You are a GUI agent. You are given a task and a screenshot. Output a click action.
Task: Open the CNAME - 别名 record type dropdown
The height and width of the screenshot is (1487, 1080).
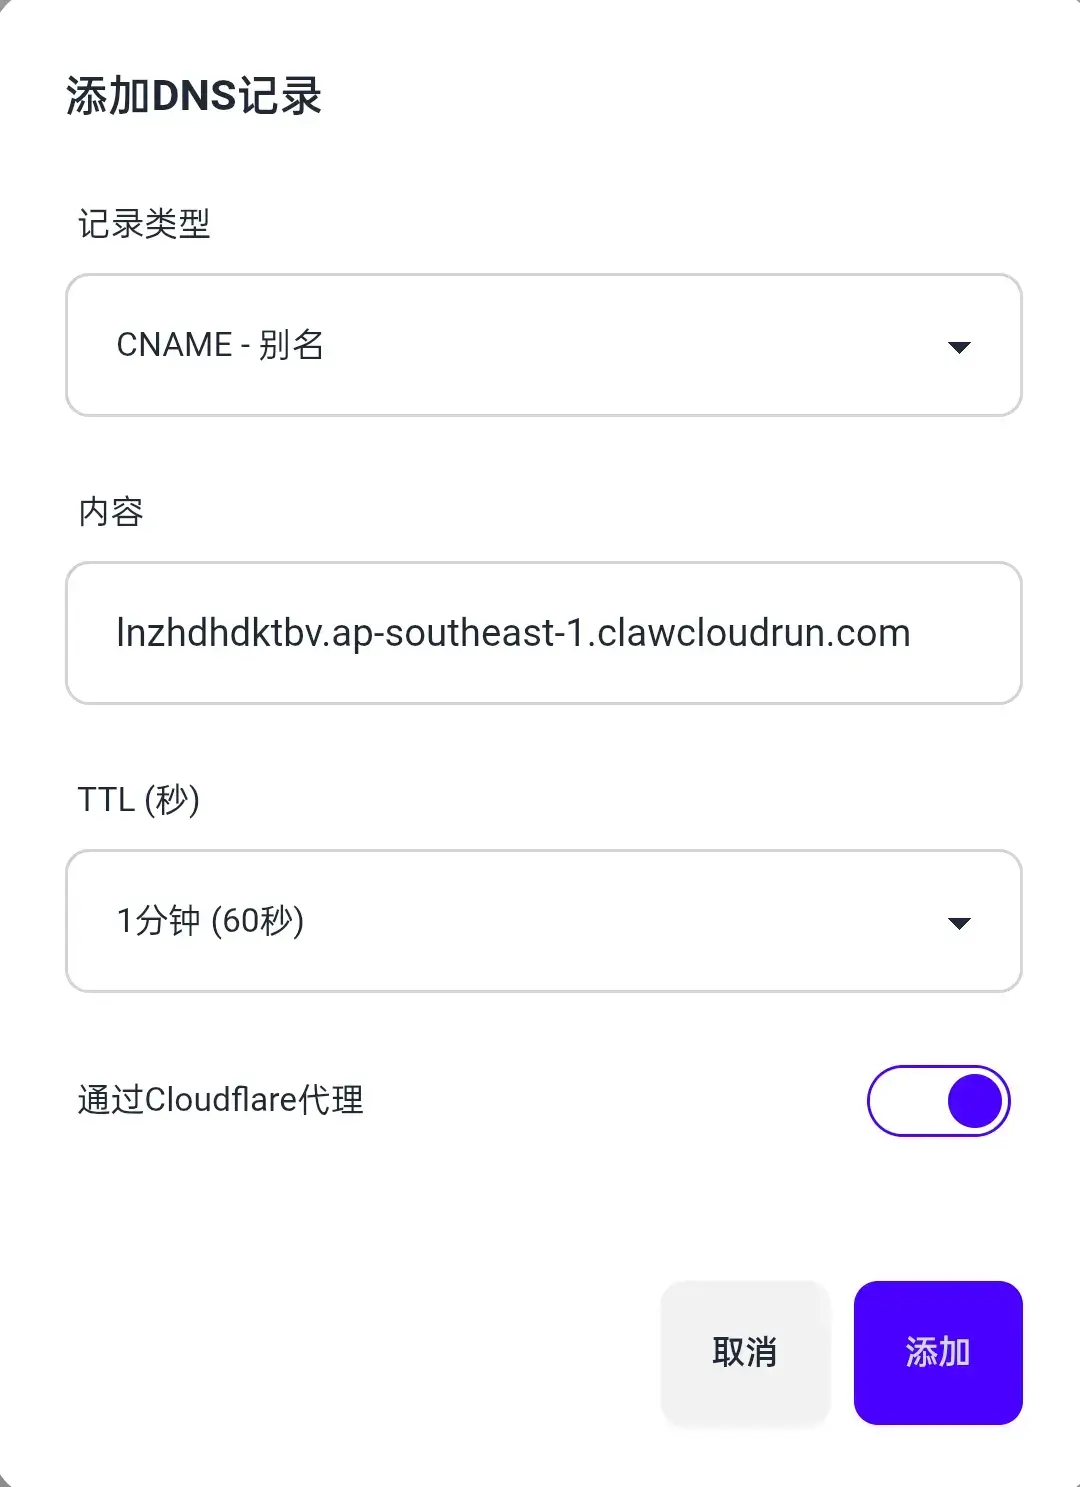[544, 345]
